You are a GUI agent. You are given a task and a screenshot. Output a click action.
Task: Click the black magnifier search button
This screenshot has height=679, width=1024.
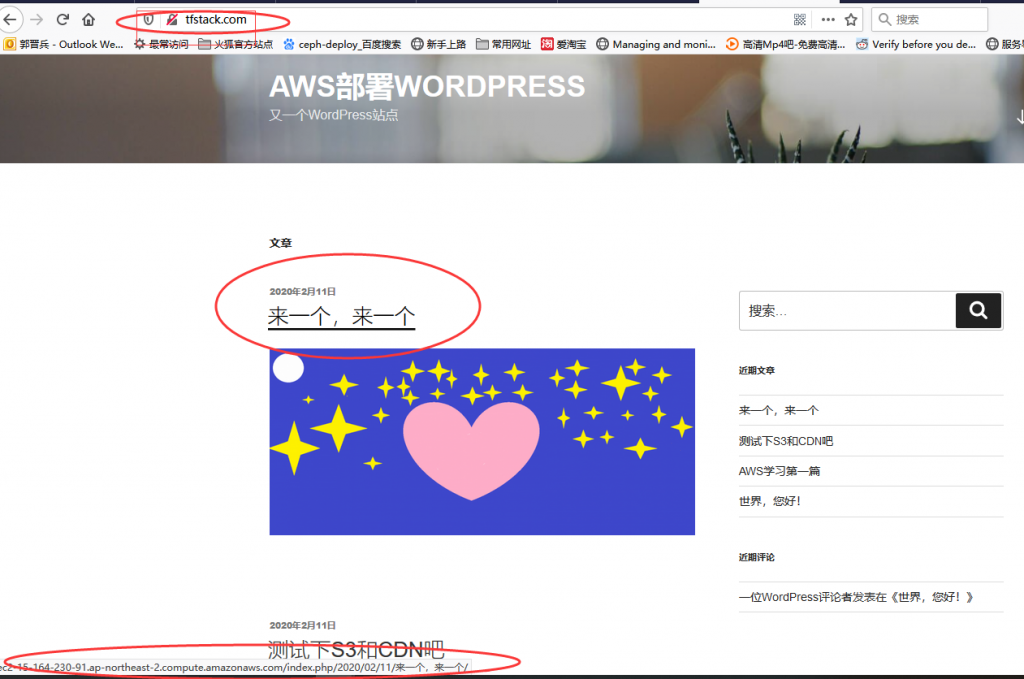(x=978, y=311)
